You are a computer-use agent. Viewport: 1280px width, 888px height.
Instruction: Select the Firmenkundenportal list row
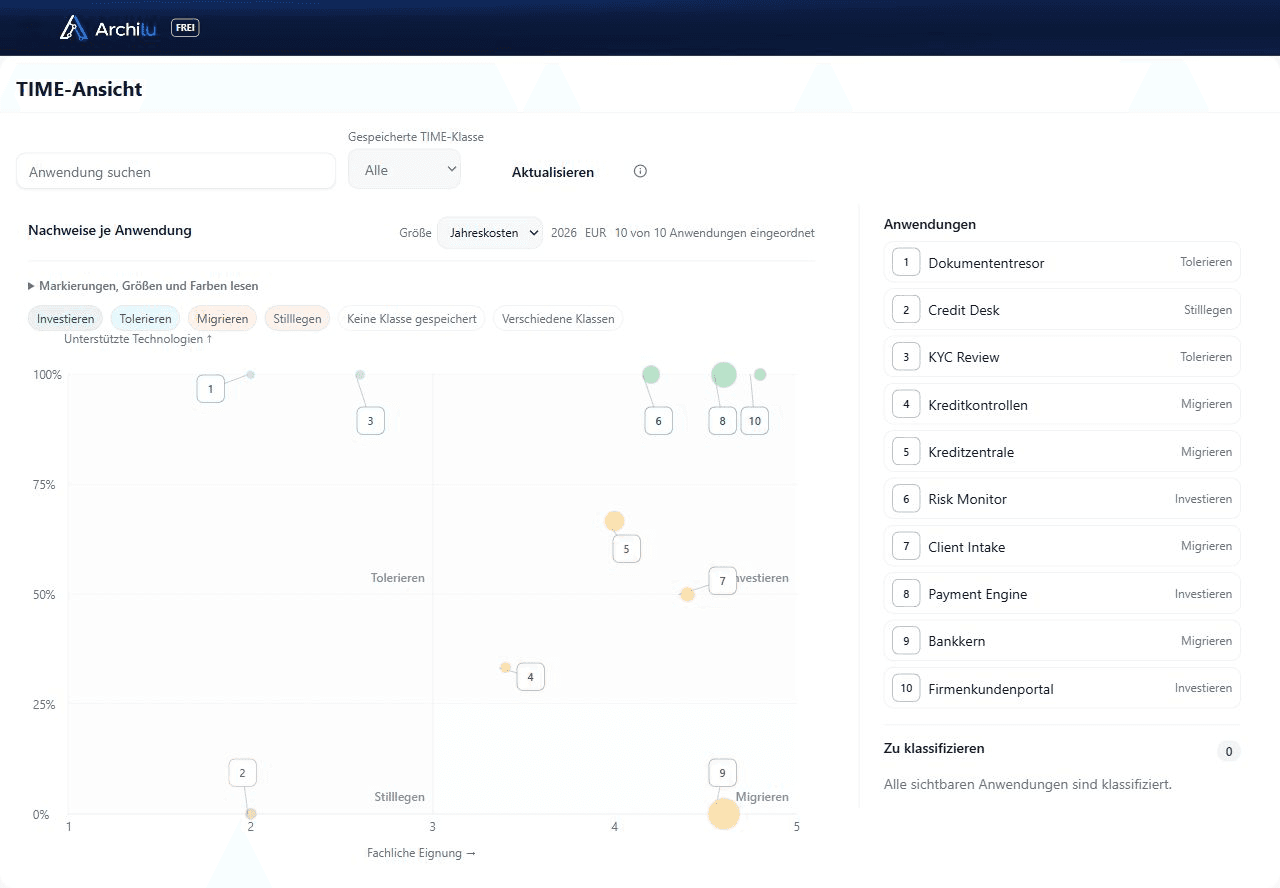(1062, 689)
